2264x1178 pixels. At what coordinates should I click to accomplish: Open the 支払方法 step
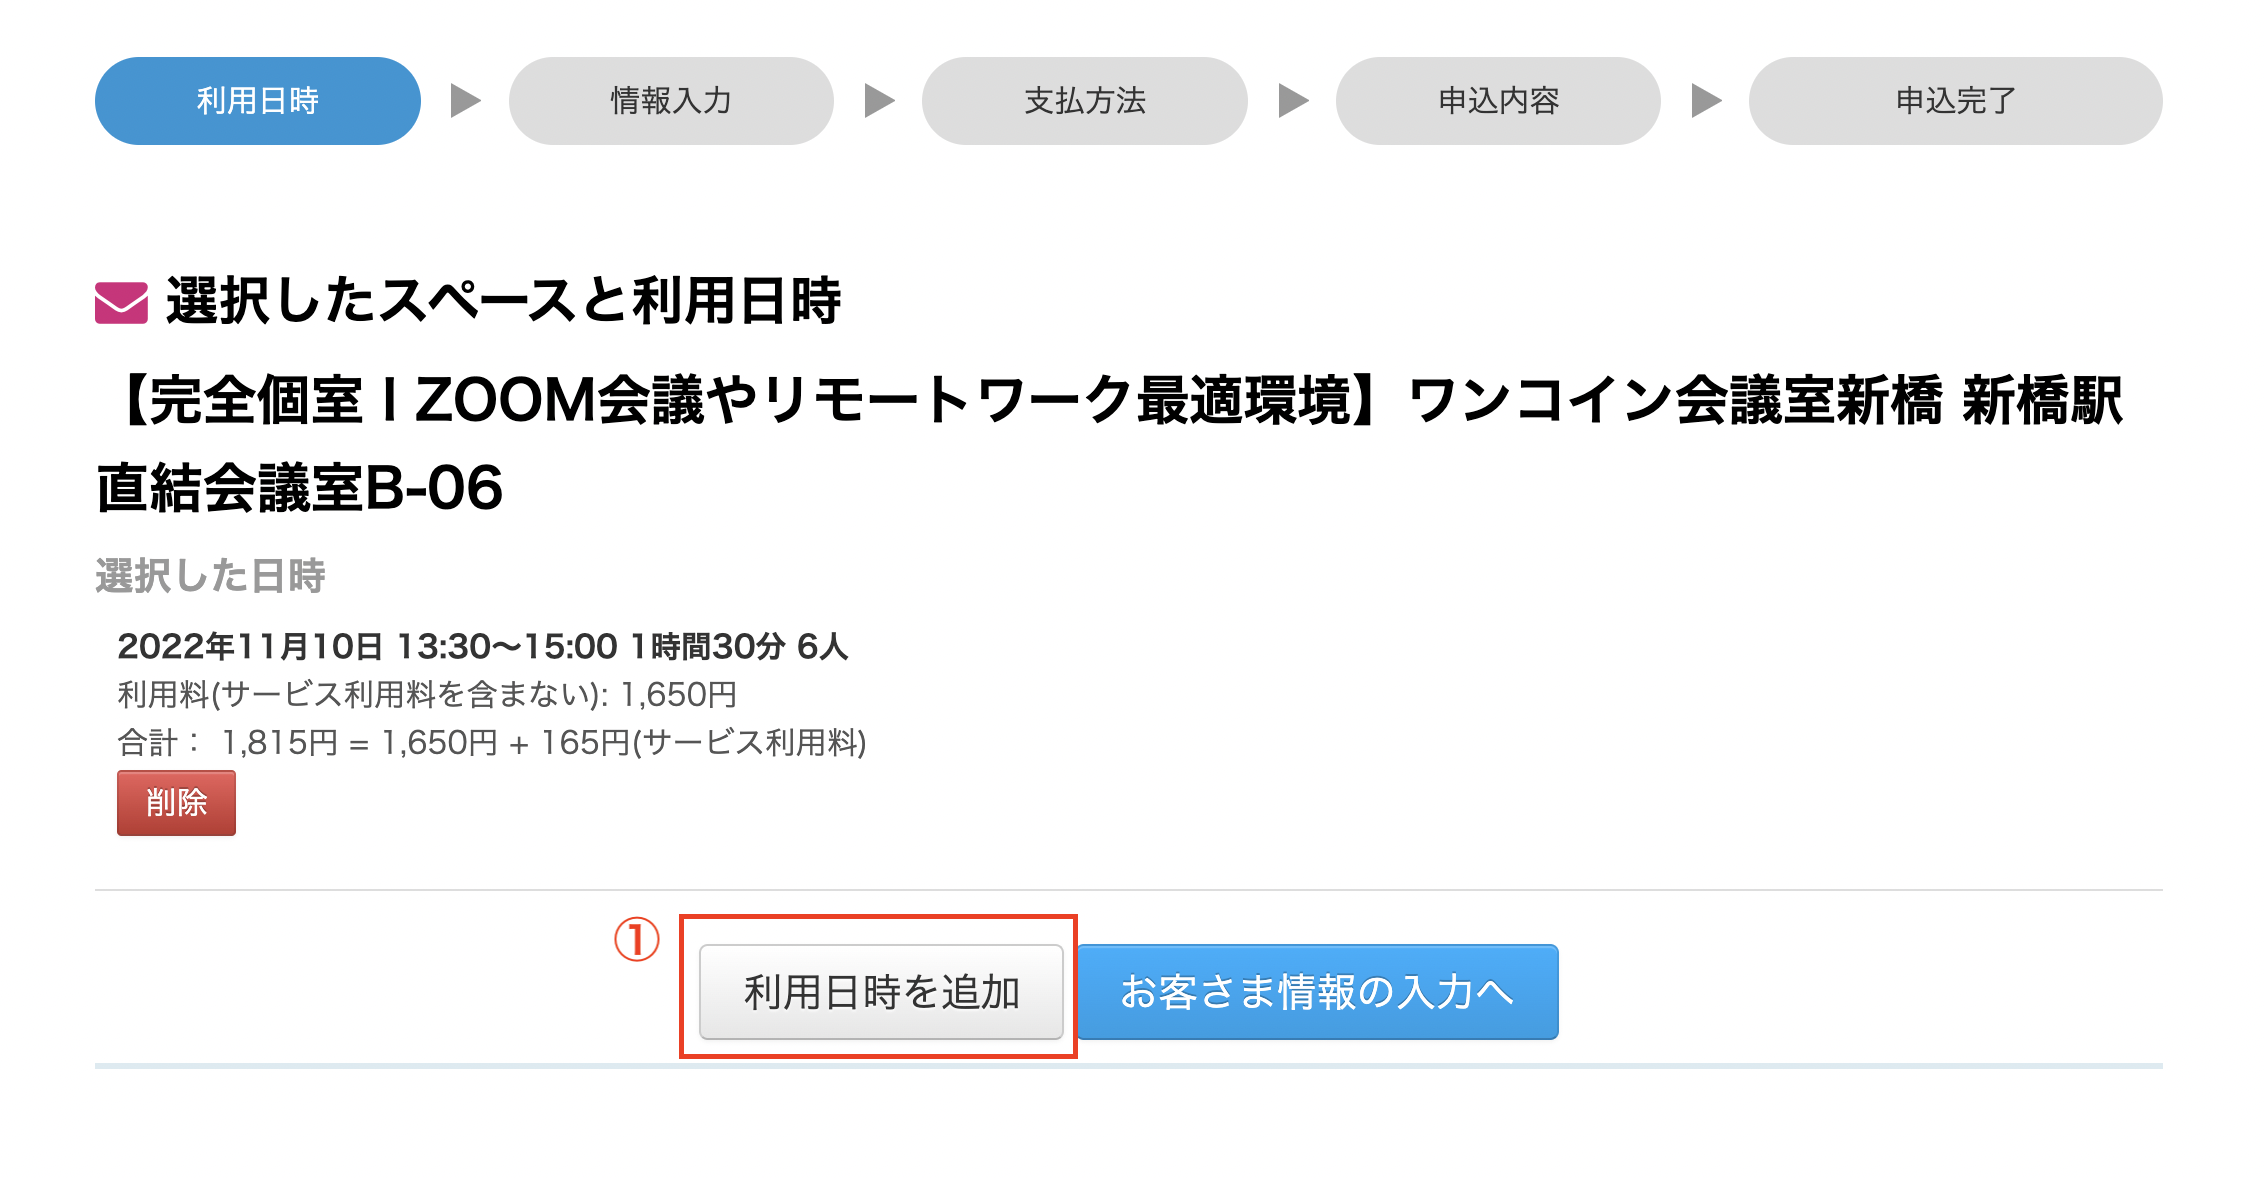click(x=1085, y=101)
